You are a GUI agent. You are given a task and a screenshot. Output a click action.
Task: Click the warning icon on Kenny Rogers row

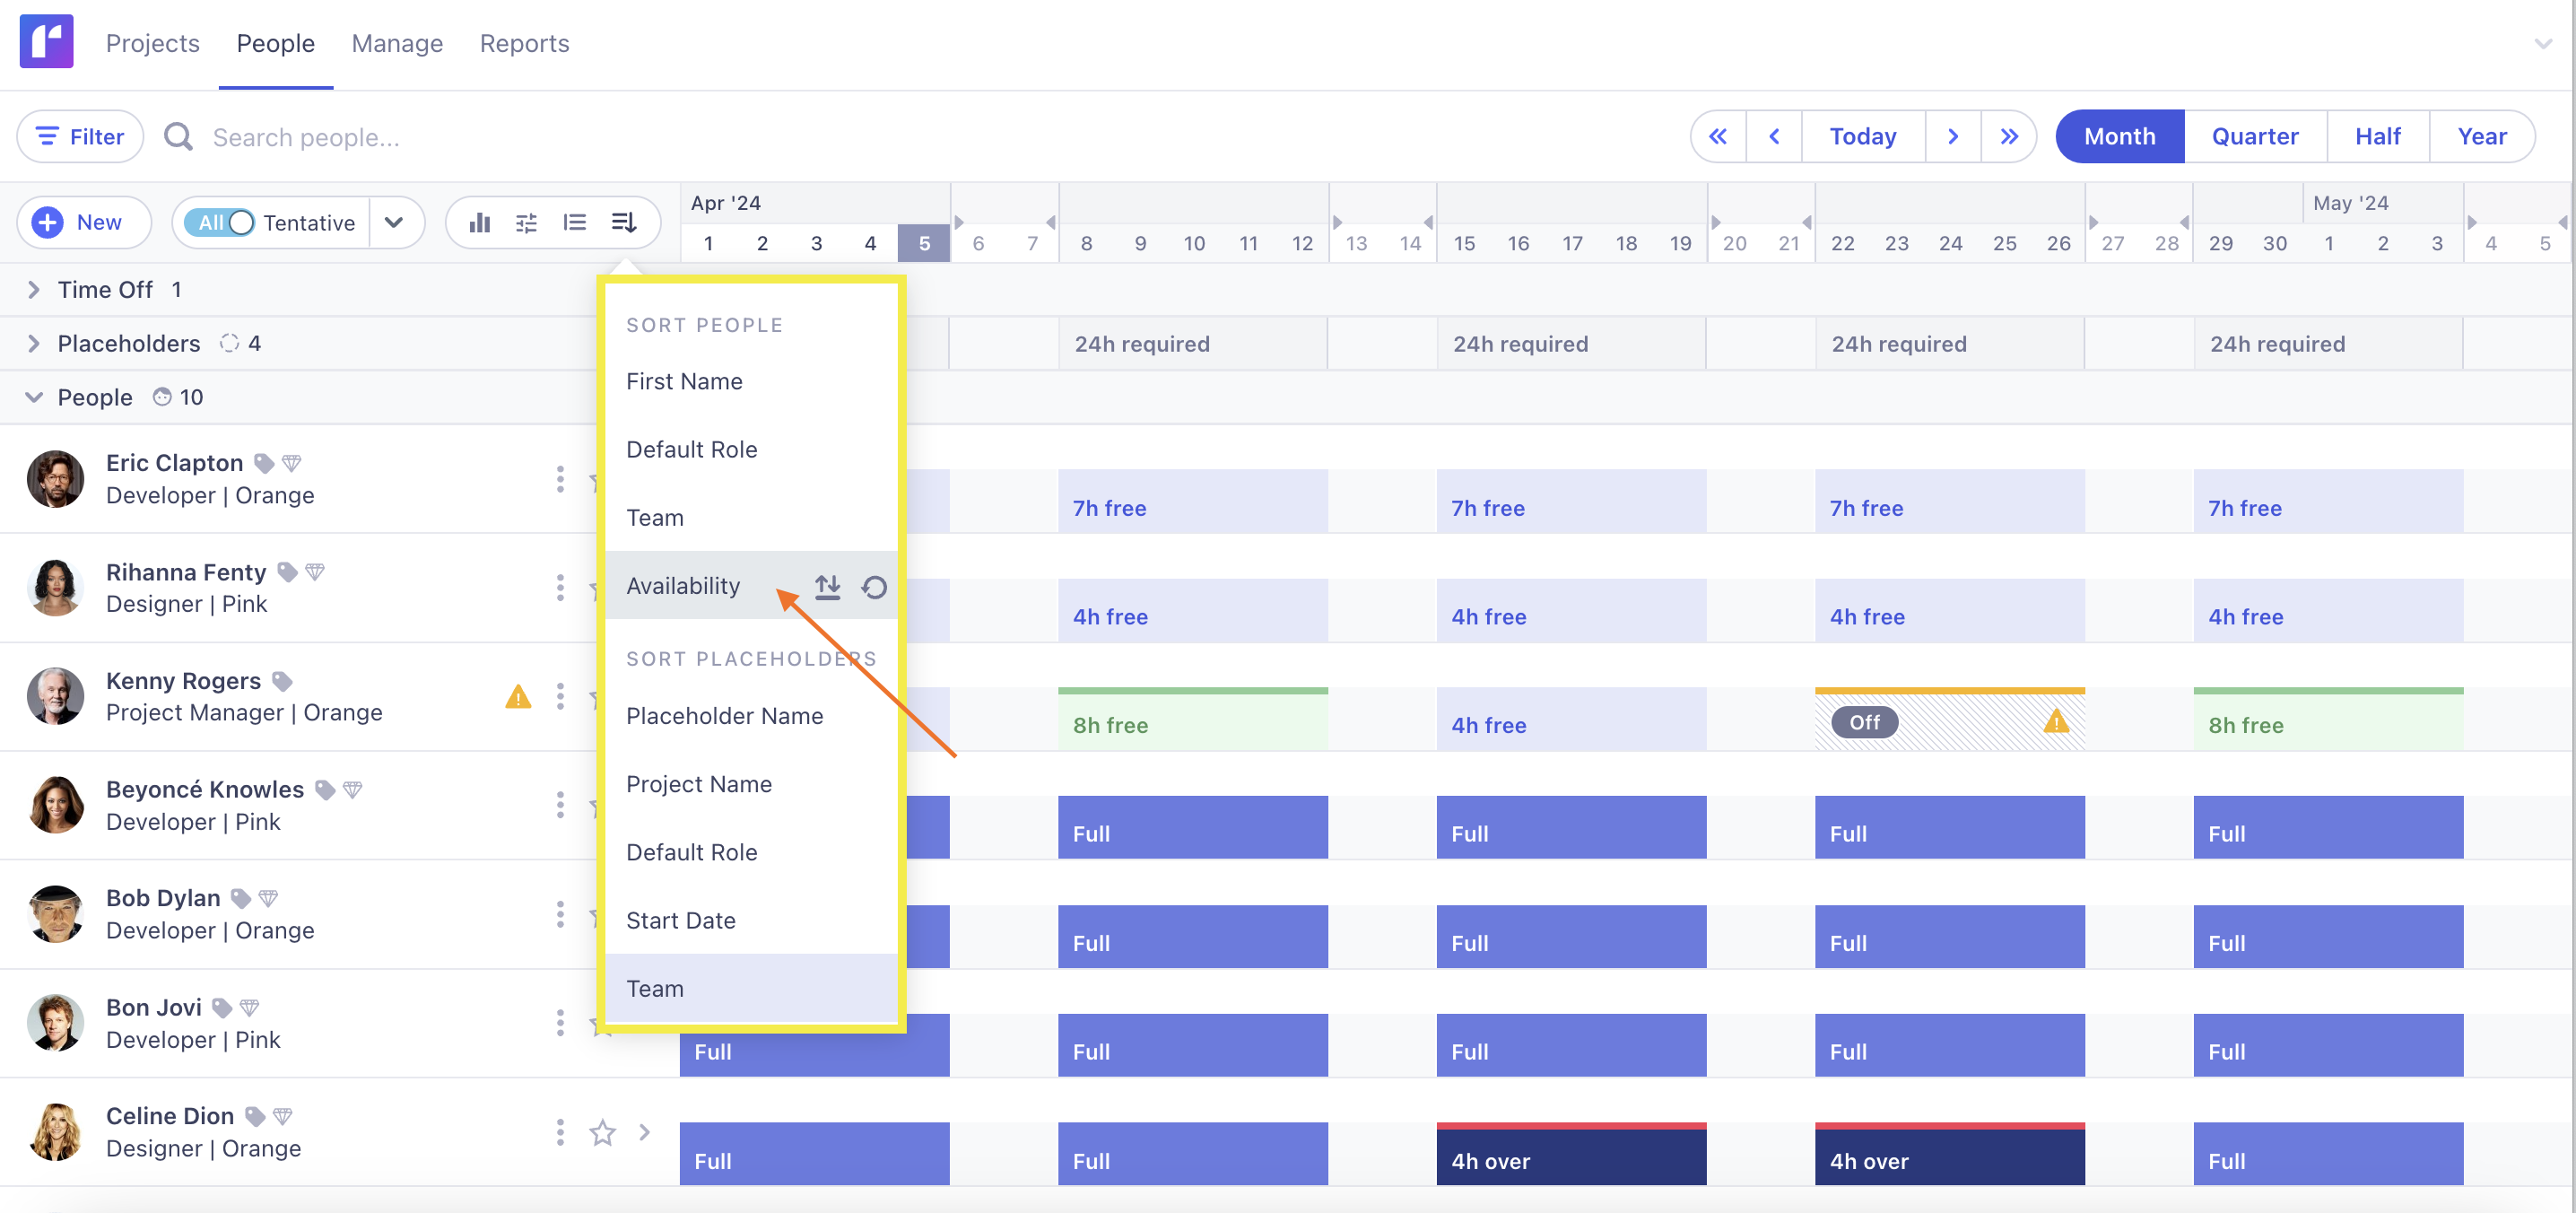tap(518, 697)
